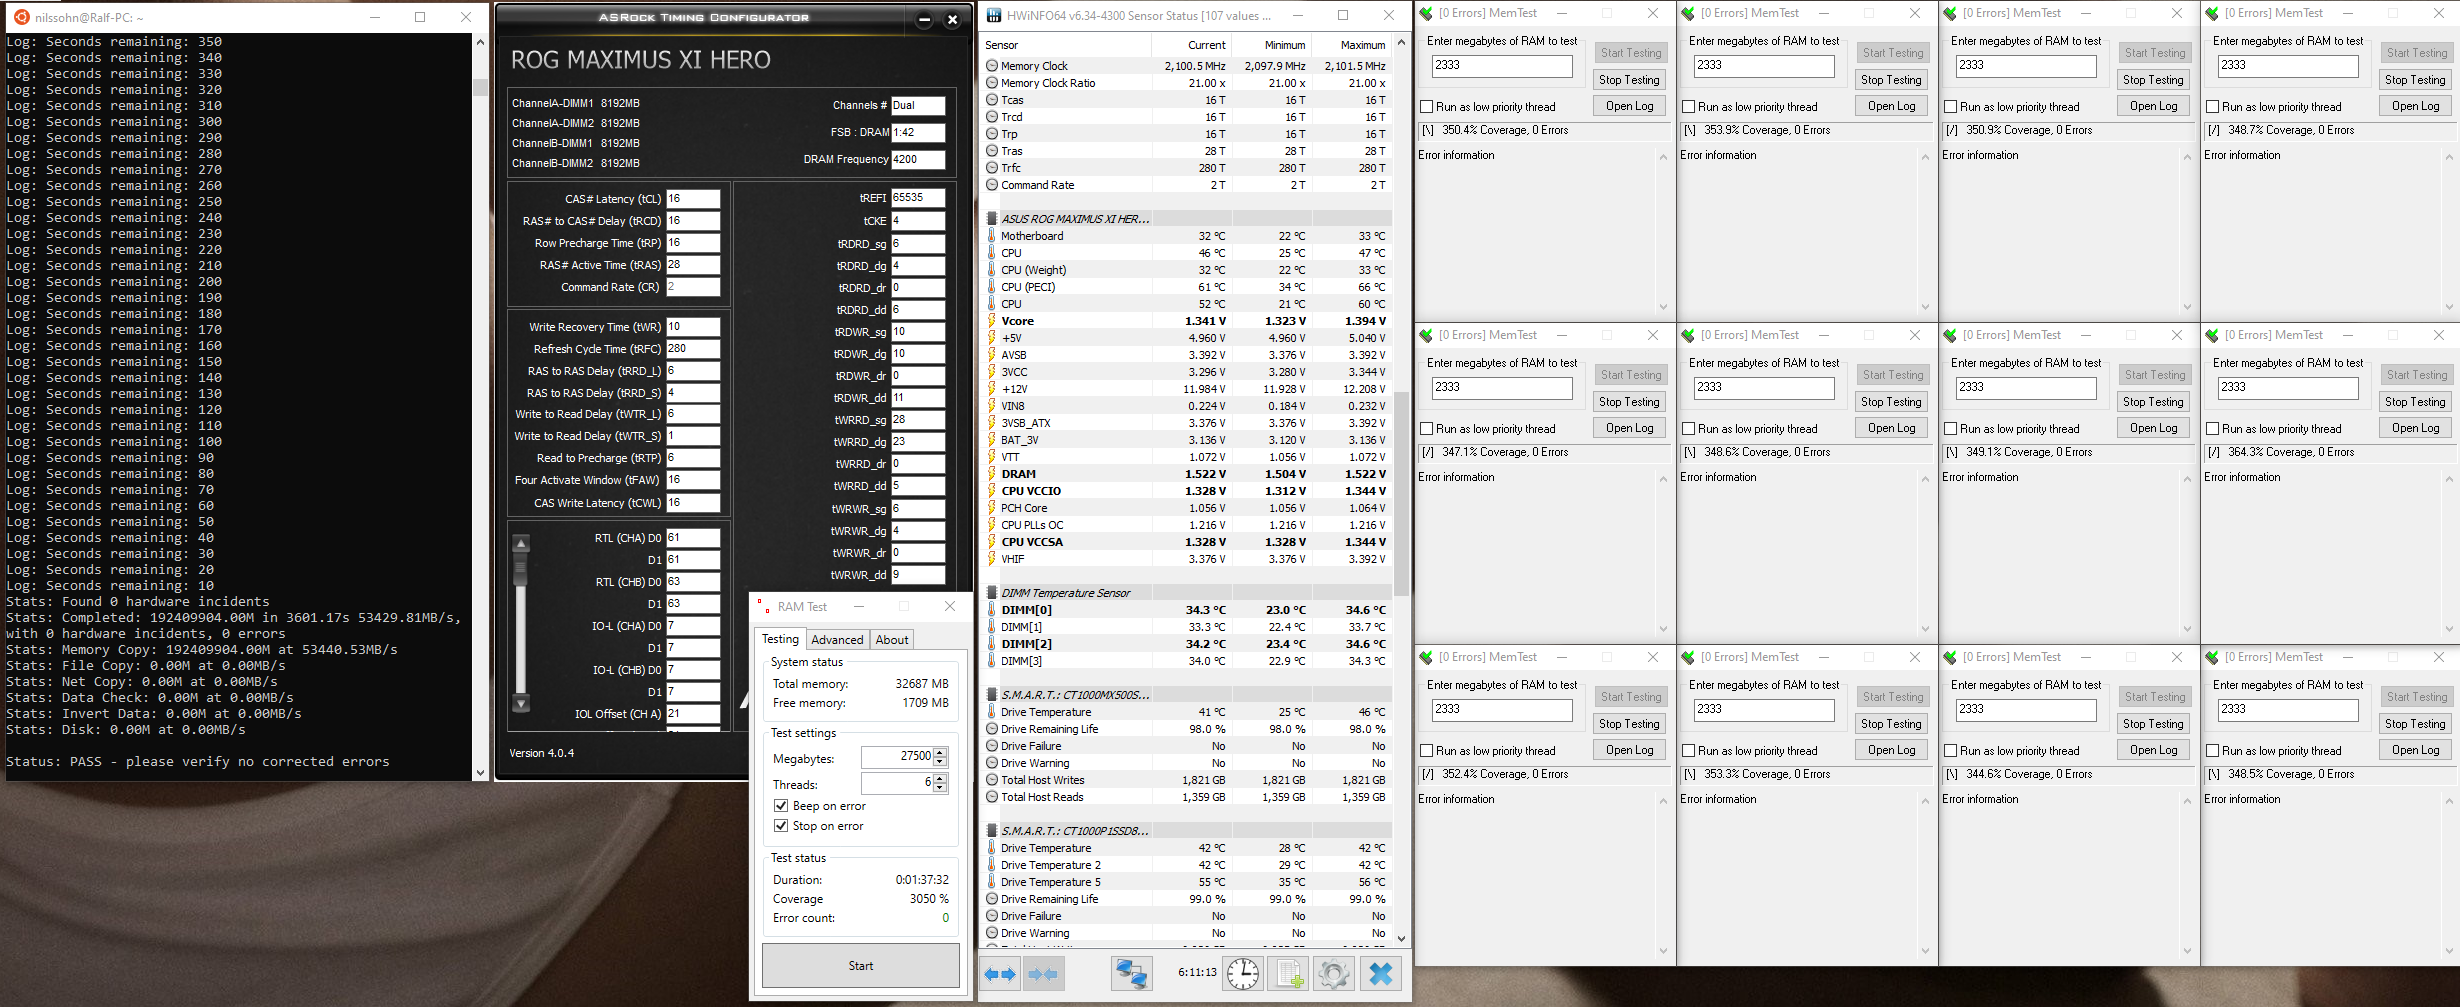Click the Current column header in HWiNFO
The width and height of the screenshot is (2460, 1007).
[1191, 45]
